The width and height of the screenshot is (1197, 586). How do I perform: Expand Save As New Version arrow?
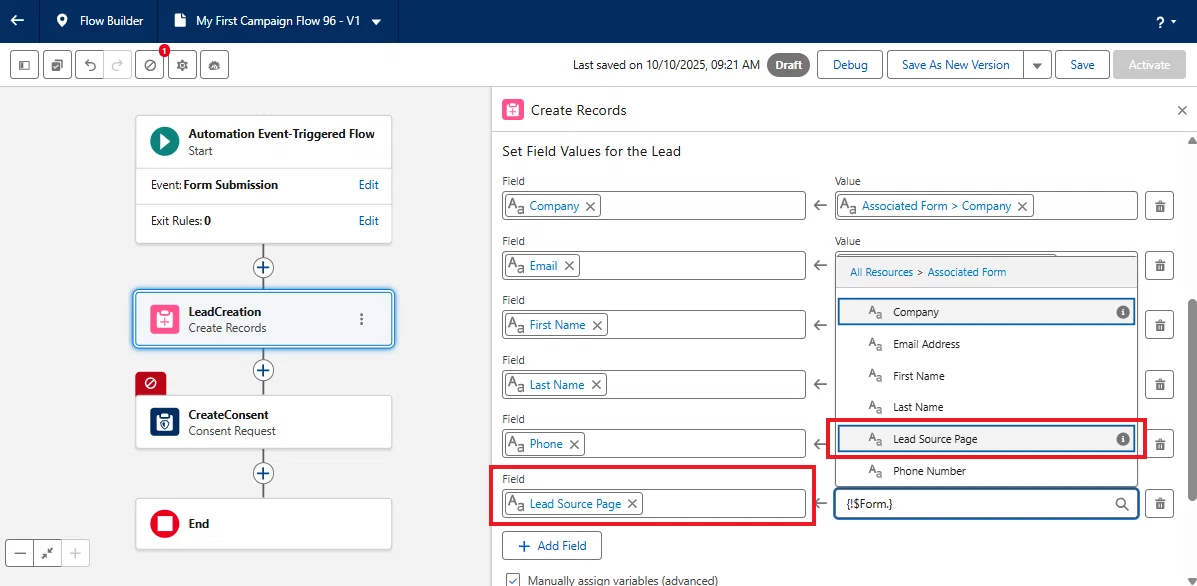point(1037,65)
